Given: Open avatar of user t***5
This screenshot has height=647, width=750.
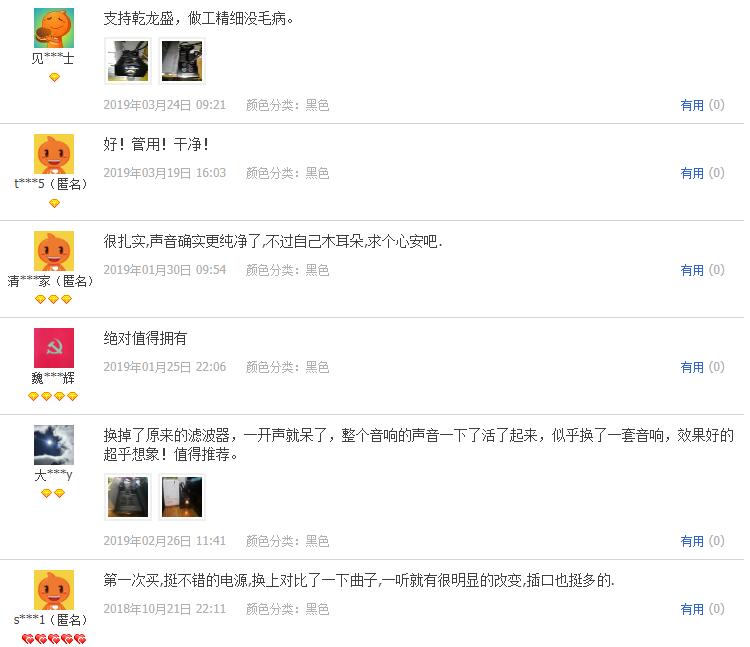Looking at the screenshot, I should tap(54, 154).
